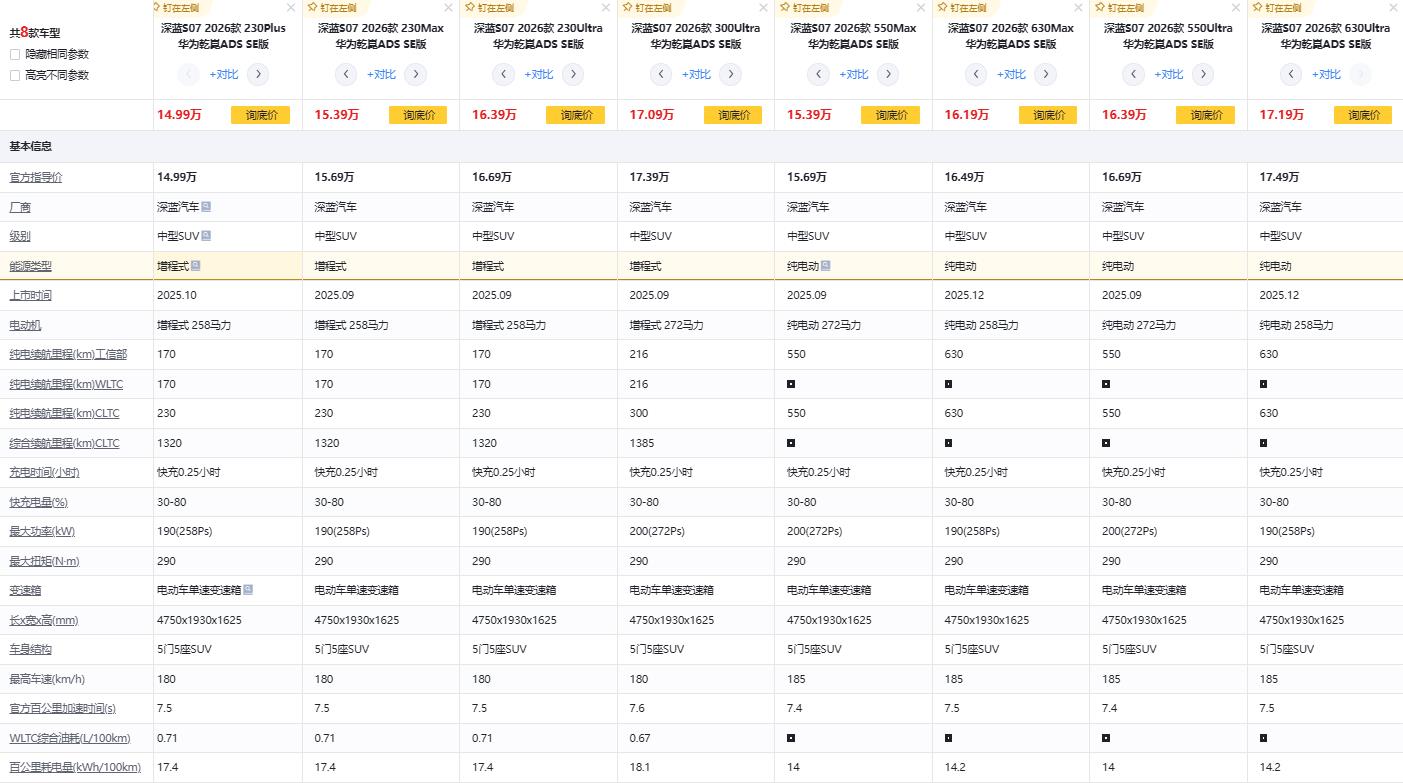This screenshot has width=1403, height=783.
Task: Add 230Ultra model via +对比 link
Action: coord(538,74)
